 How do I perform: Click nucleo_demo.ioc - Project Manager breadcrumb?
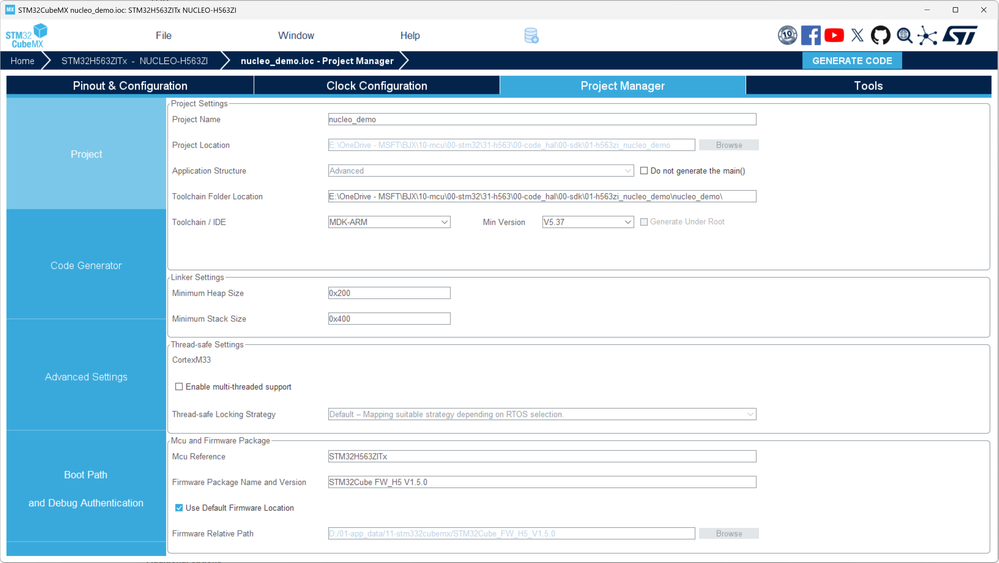click(x=317, y=61)
